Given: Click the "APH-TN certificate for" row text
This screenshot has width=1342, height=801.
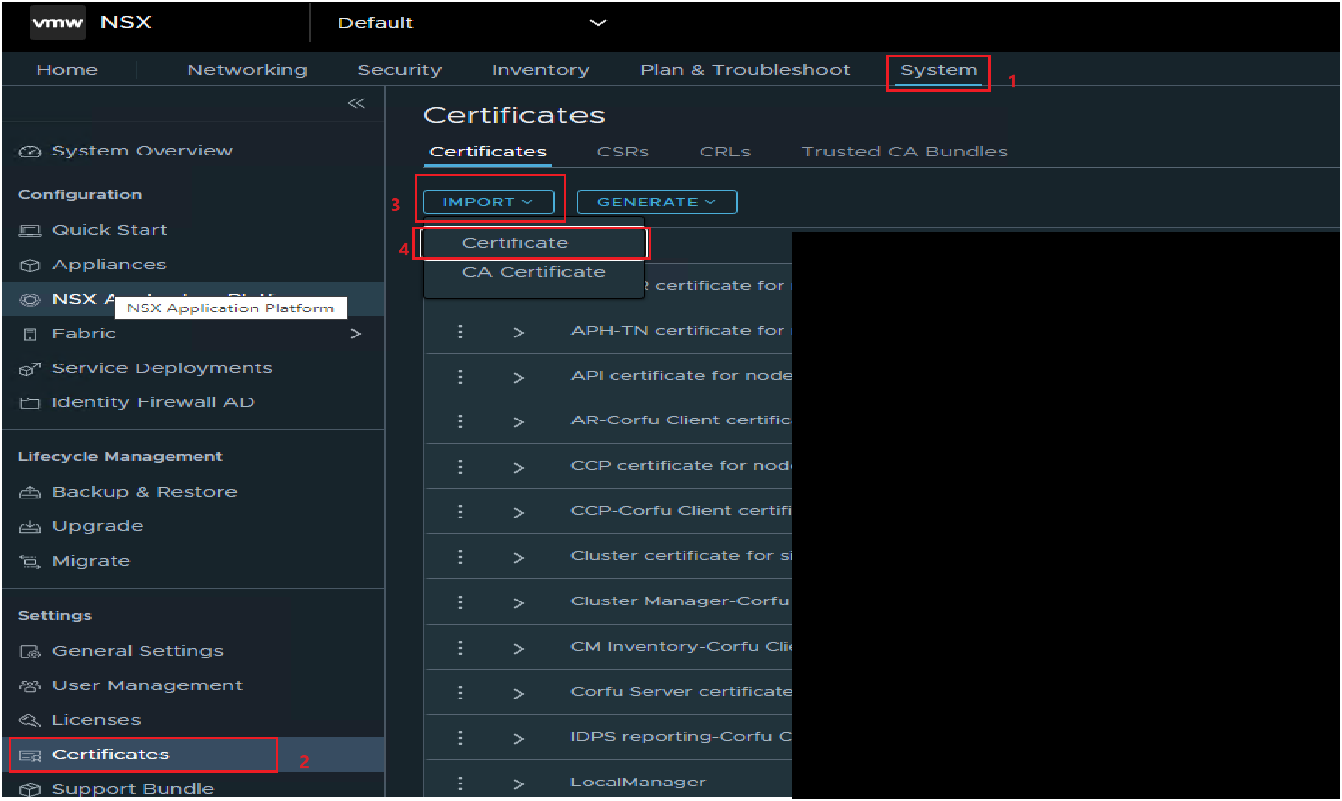Looking at the screenshot, I should coord(681,331).
